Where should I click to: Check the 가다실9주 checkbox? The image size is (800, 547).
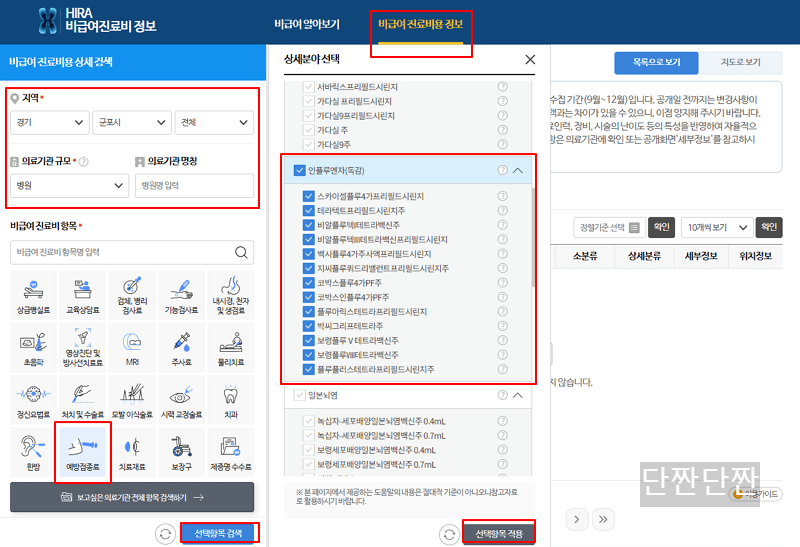coord(308,144)
